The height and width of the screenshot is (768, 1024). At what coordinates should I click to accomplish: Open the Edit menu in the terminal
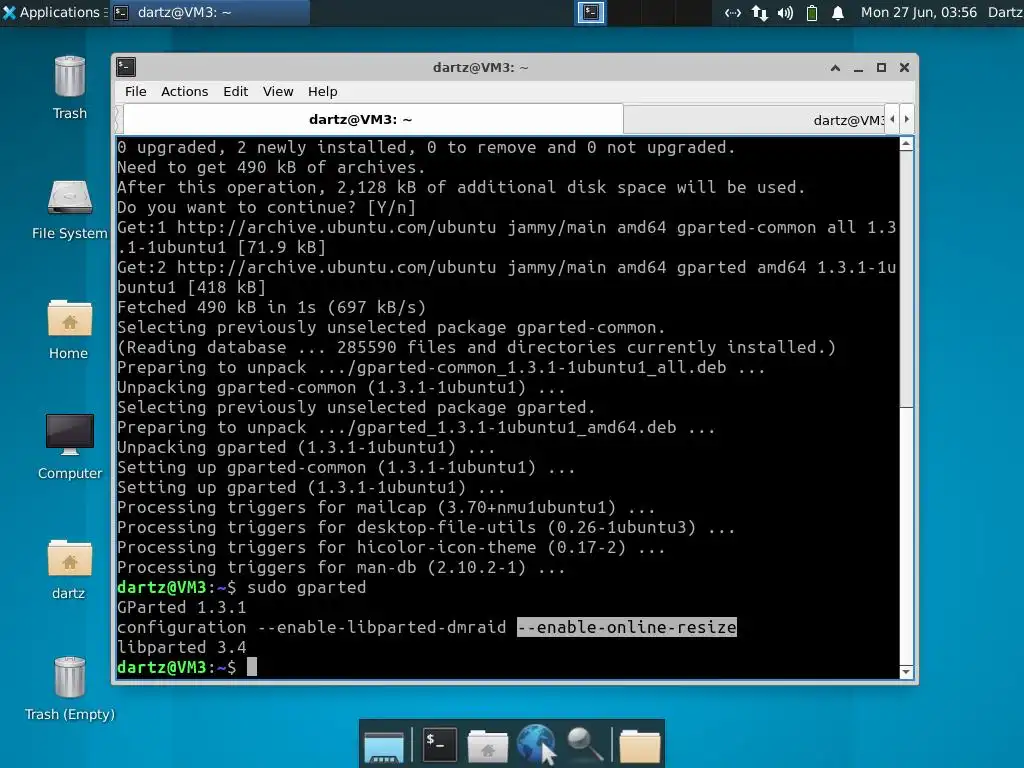[235, 91]
